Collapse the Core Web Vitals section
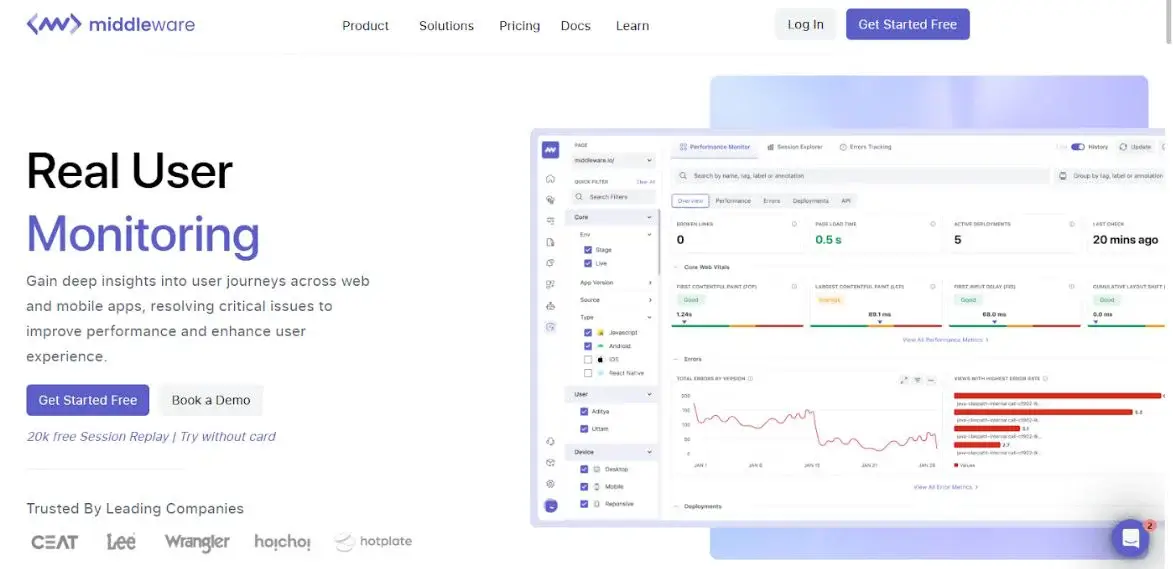Screen dimensions: 1173x569 [x=676, y=267]
